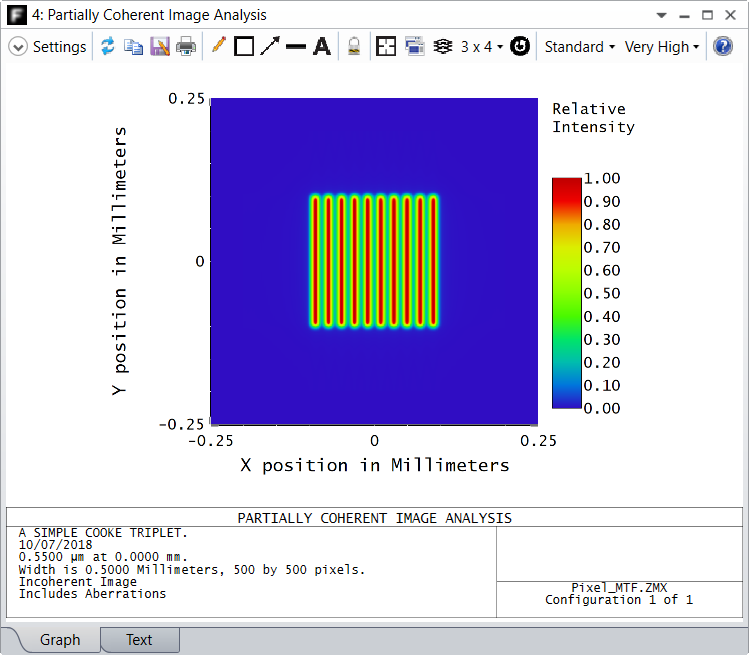Click the clone window icon
Viewport: 749px width, 655px height.
(415, 46)
